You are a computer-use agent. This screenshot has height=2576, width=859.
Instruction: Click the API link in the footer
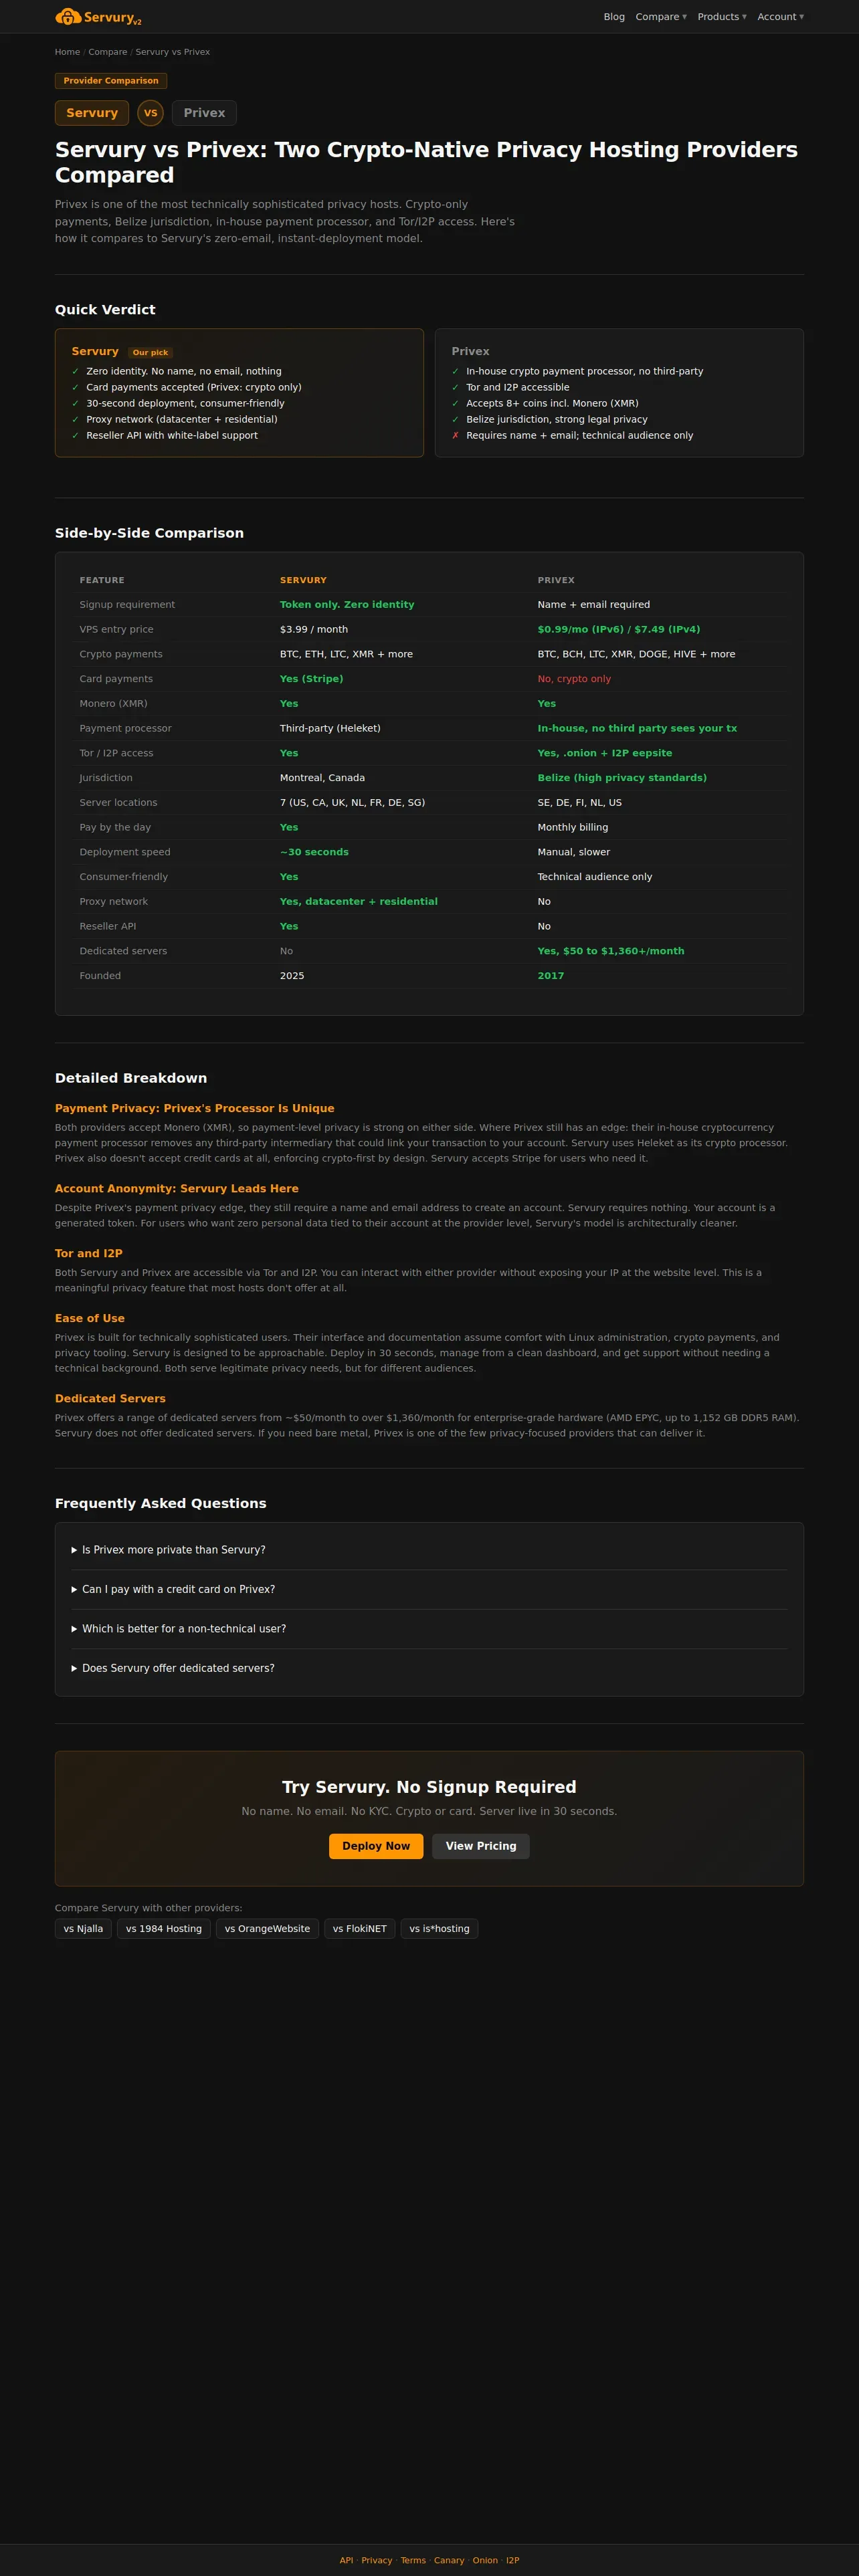pyautogui.click(x=346, y=2561)
